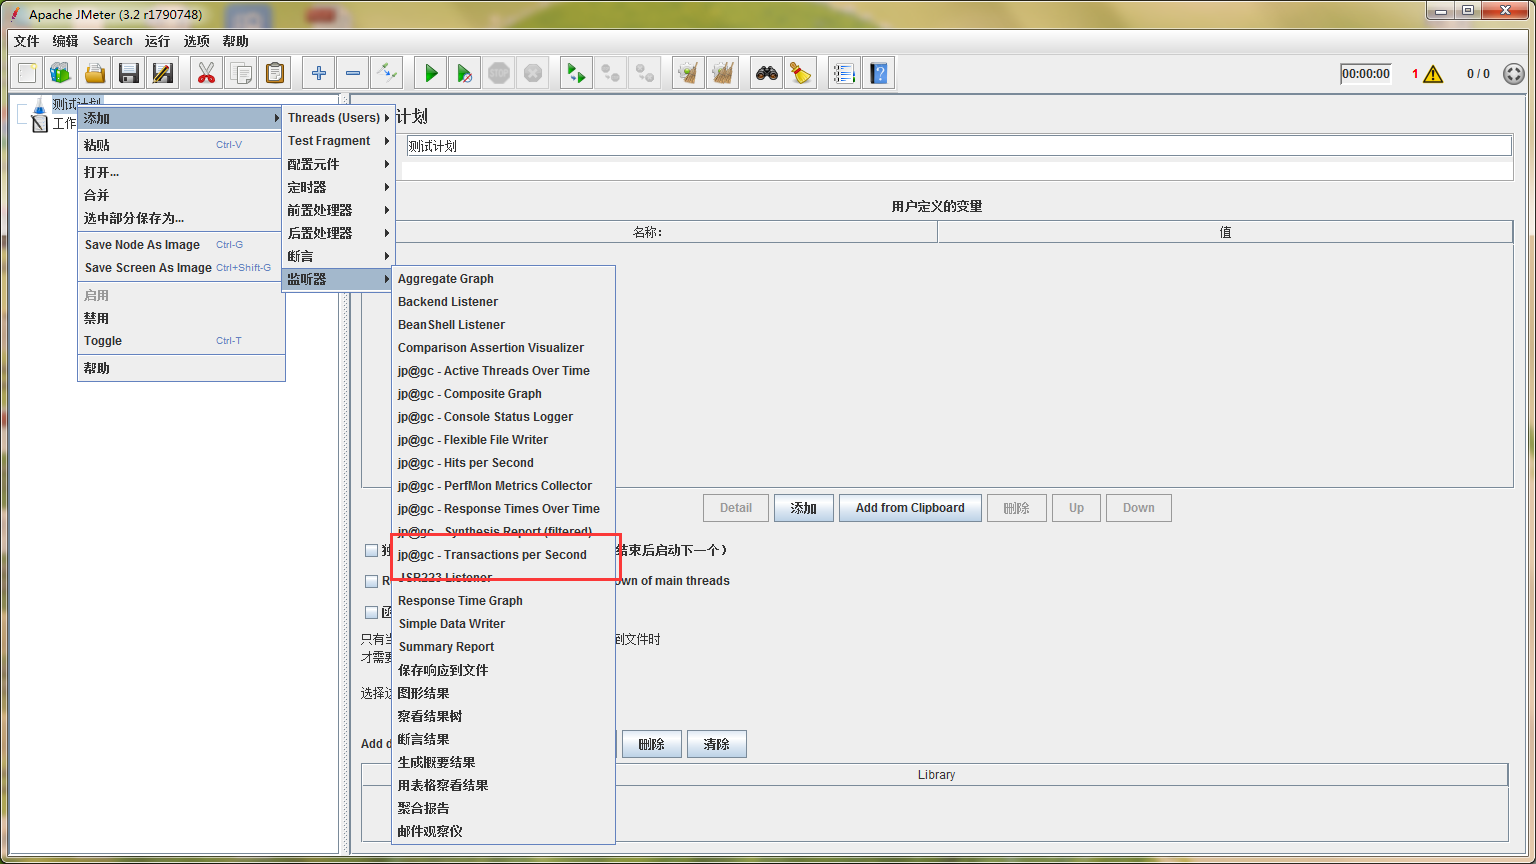The height and width of the screenshot is (864, 1536).
Task: Select jp@gc - Transactions per Second listener
Action: tap(503, 555)
